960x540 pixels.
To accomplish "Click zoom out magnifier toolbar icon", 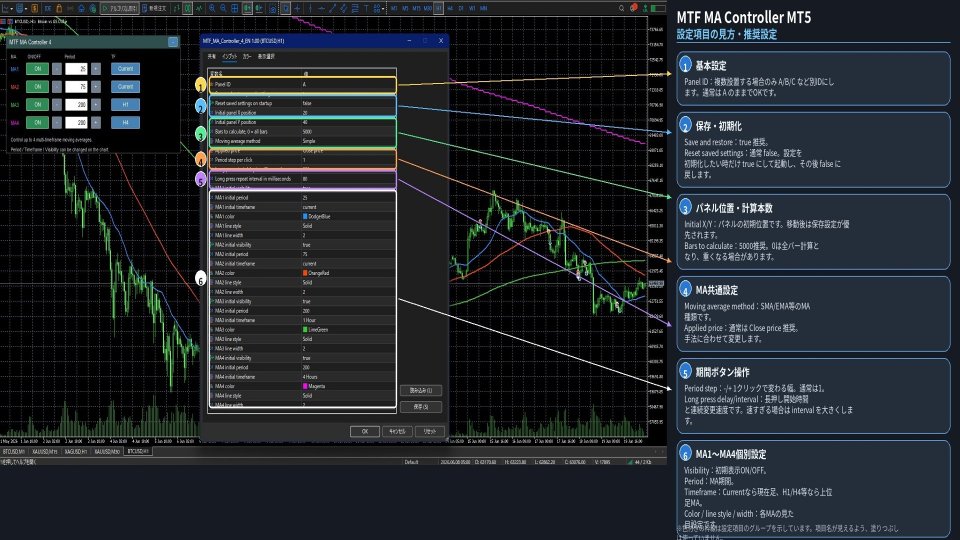I will click(223, 9).
